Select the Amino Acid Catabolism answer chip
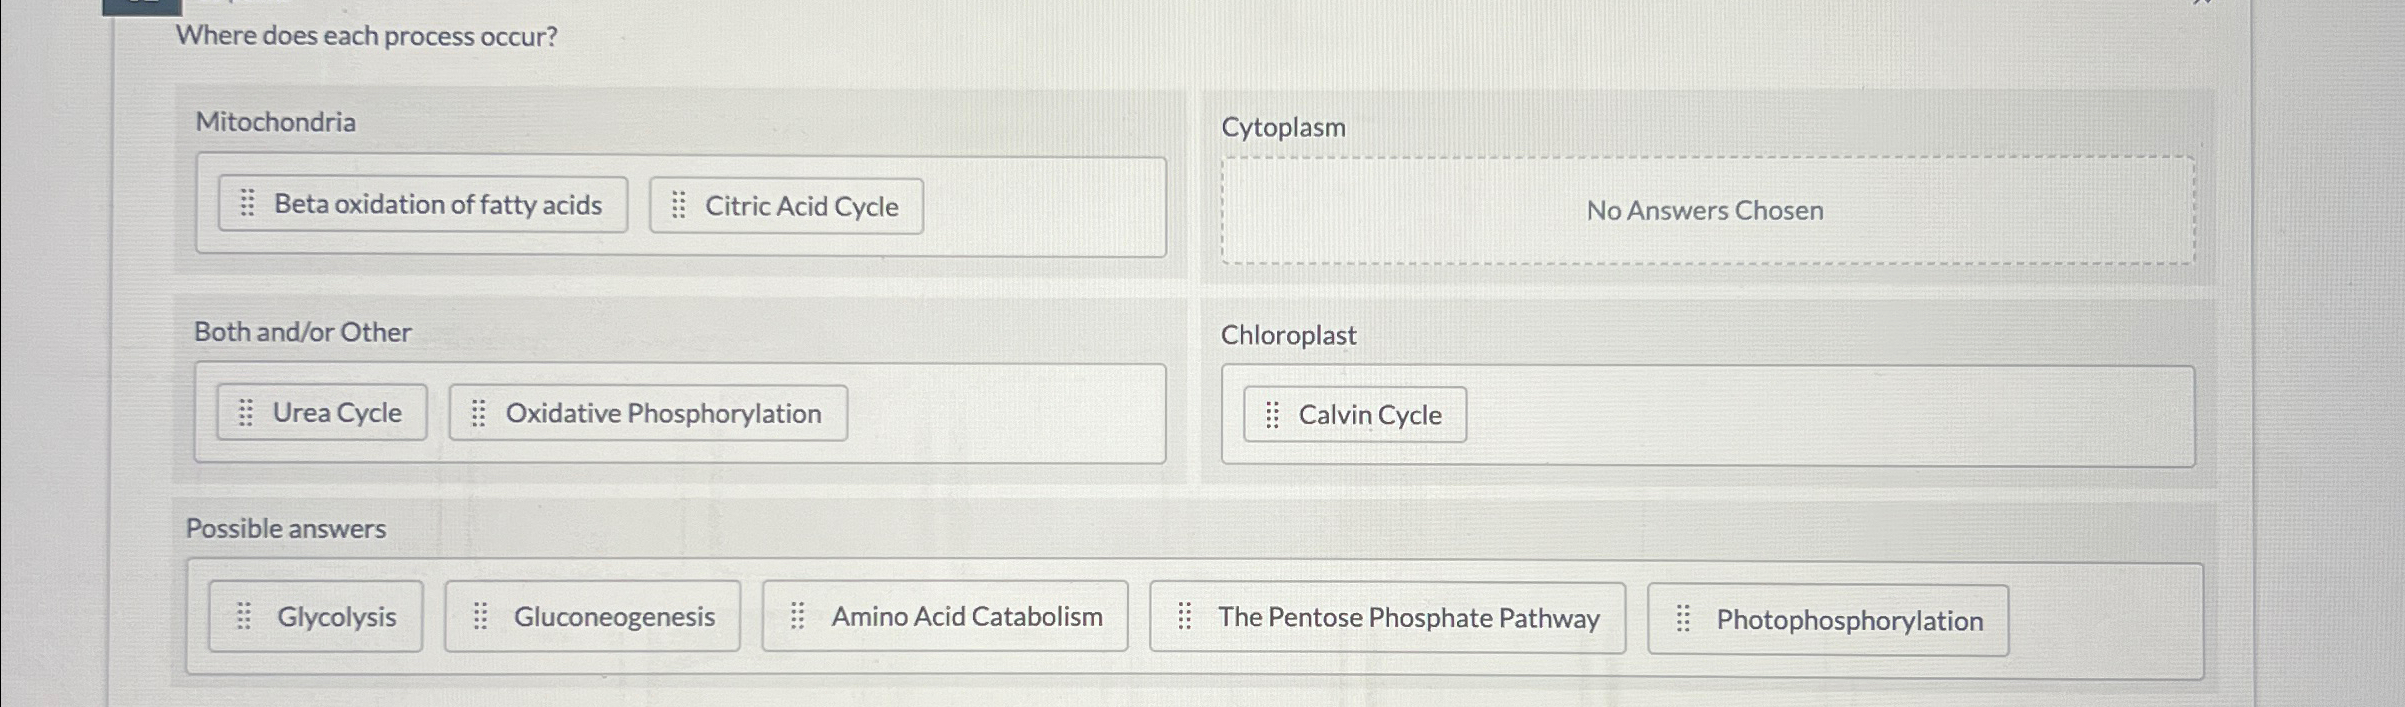 coord(945,616)
